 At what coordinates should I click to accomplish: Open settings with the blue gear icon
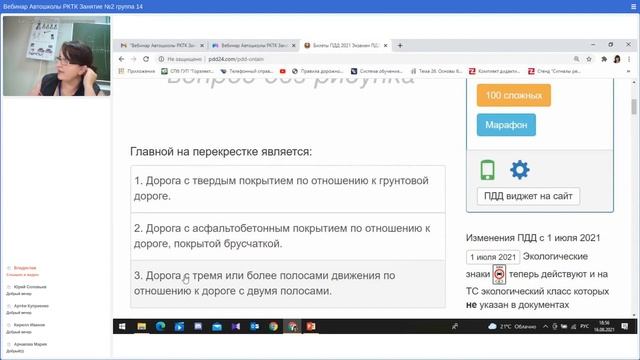pyautogui.click(x=520, y=170)
